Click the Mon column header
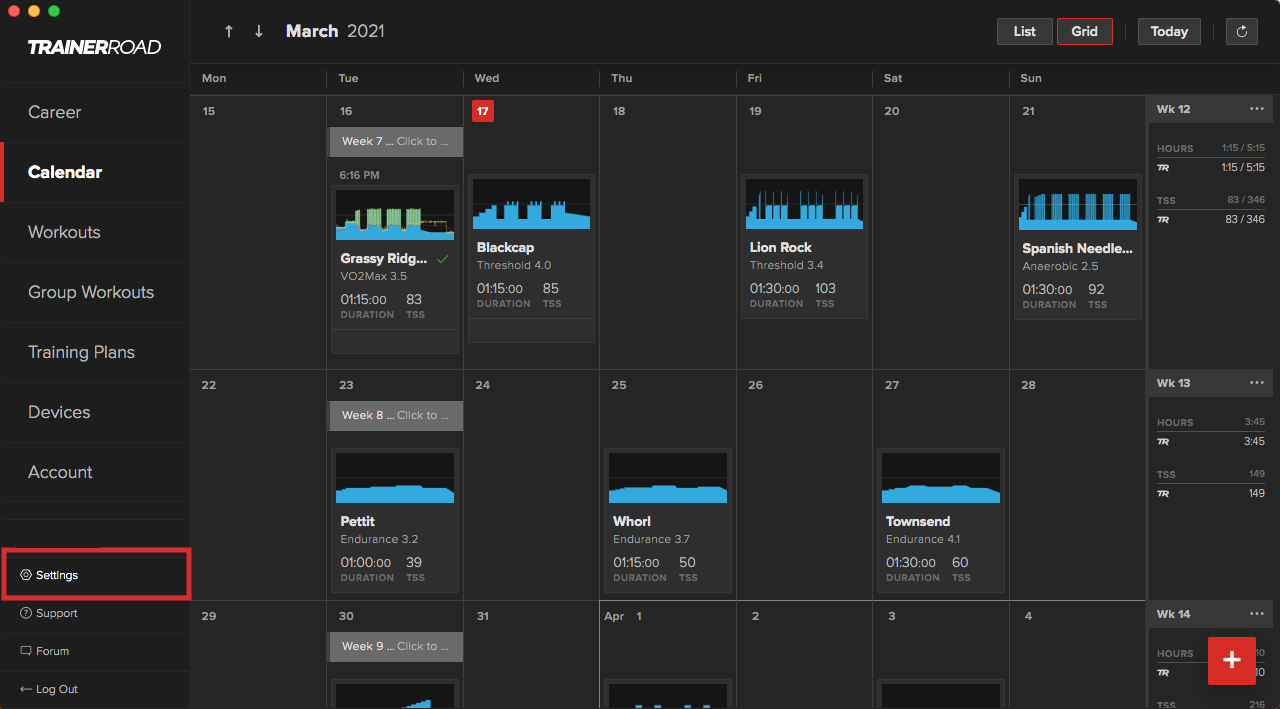Viewport: 1280px width, 709px height. pos(214,78)
